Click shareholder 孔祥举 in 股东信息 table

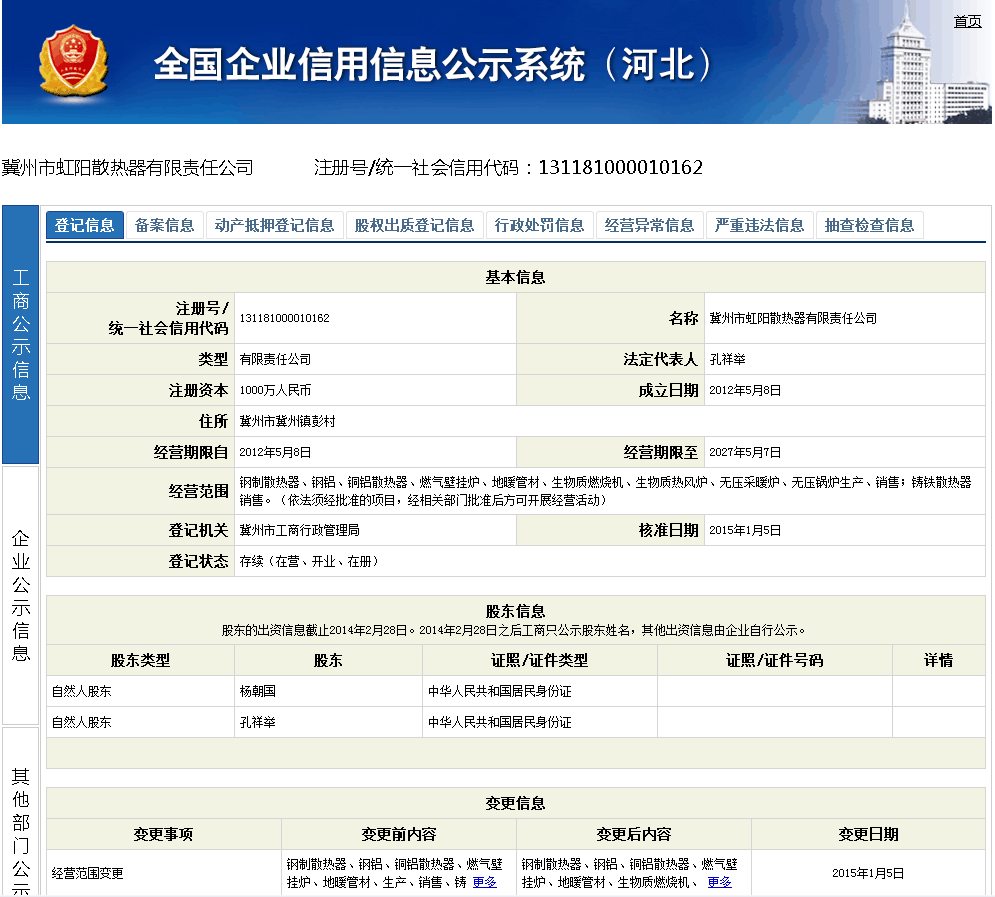point(258,723)
